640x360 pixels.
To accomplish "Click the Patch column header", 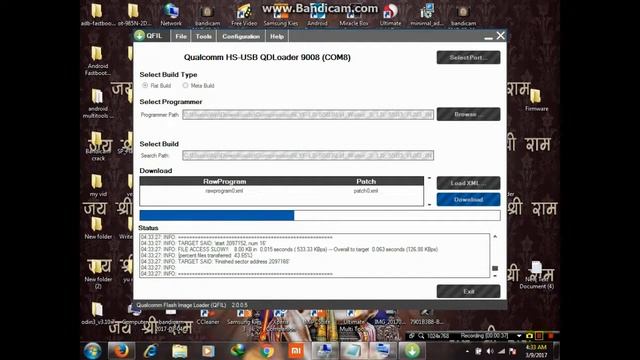I will click(366, 181).
